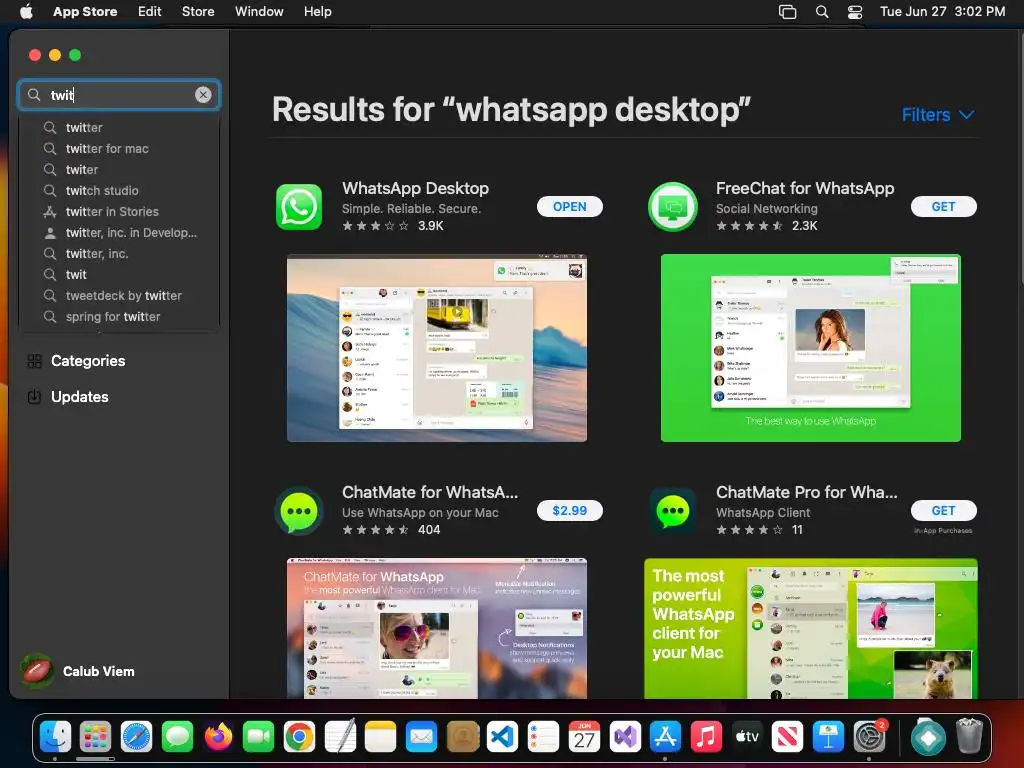This screenshot has width=1024, height=768.
Task: Open the Calub Viem account profile
Action: [x=77, y=671]
